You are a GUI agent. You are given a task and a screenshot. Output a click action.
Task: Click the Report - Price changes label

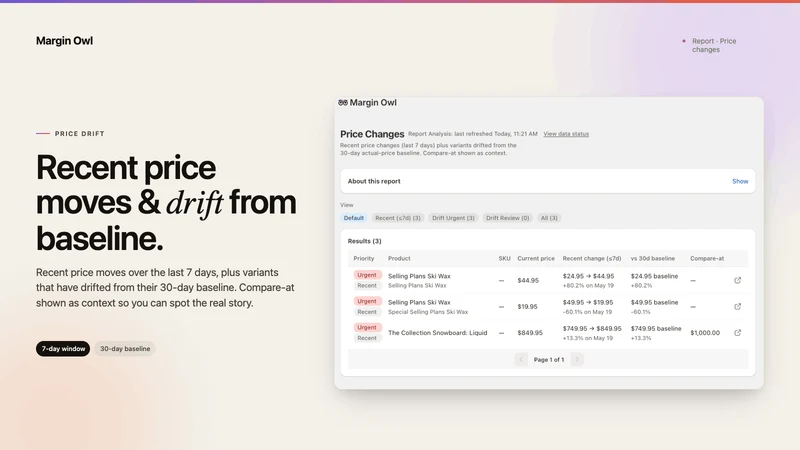(x=714, y=45)
